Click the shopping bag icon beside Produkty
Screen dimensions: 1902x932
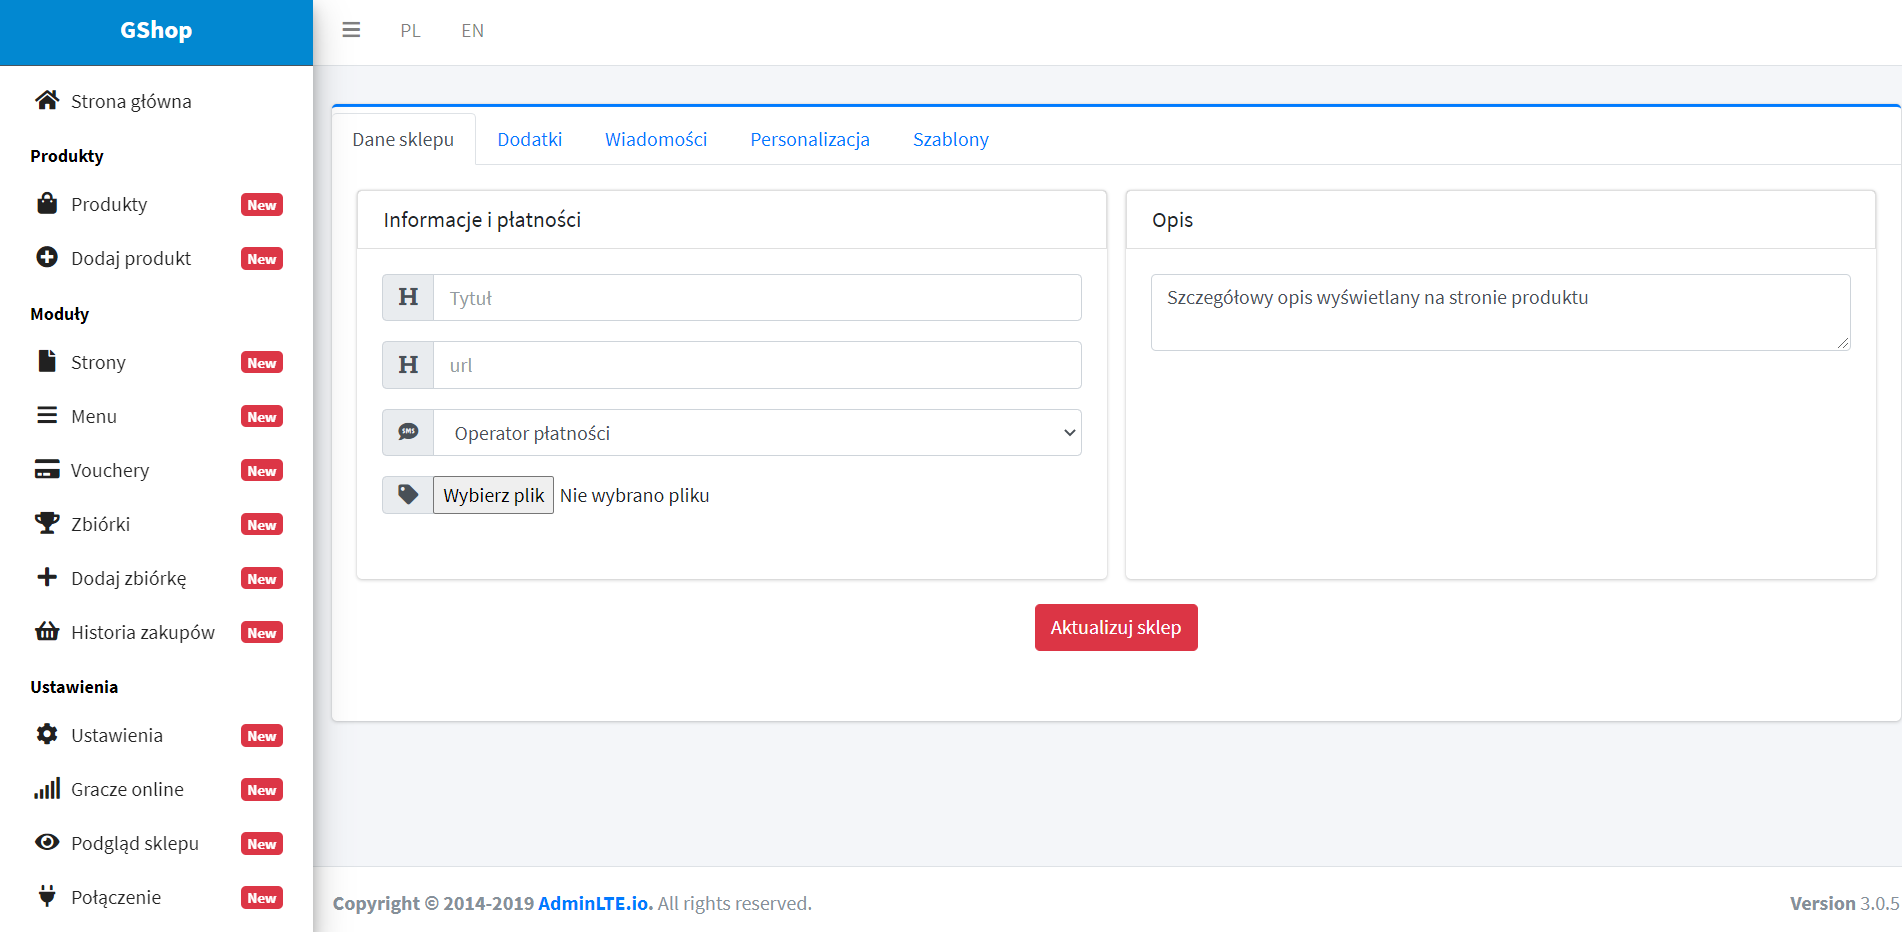tap(47, 204)
